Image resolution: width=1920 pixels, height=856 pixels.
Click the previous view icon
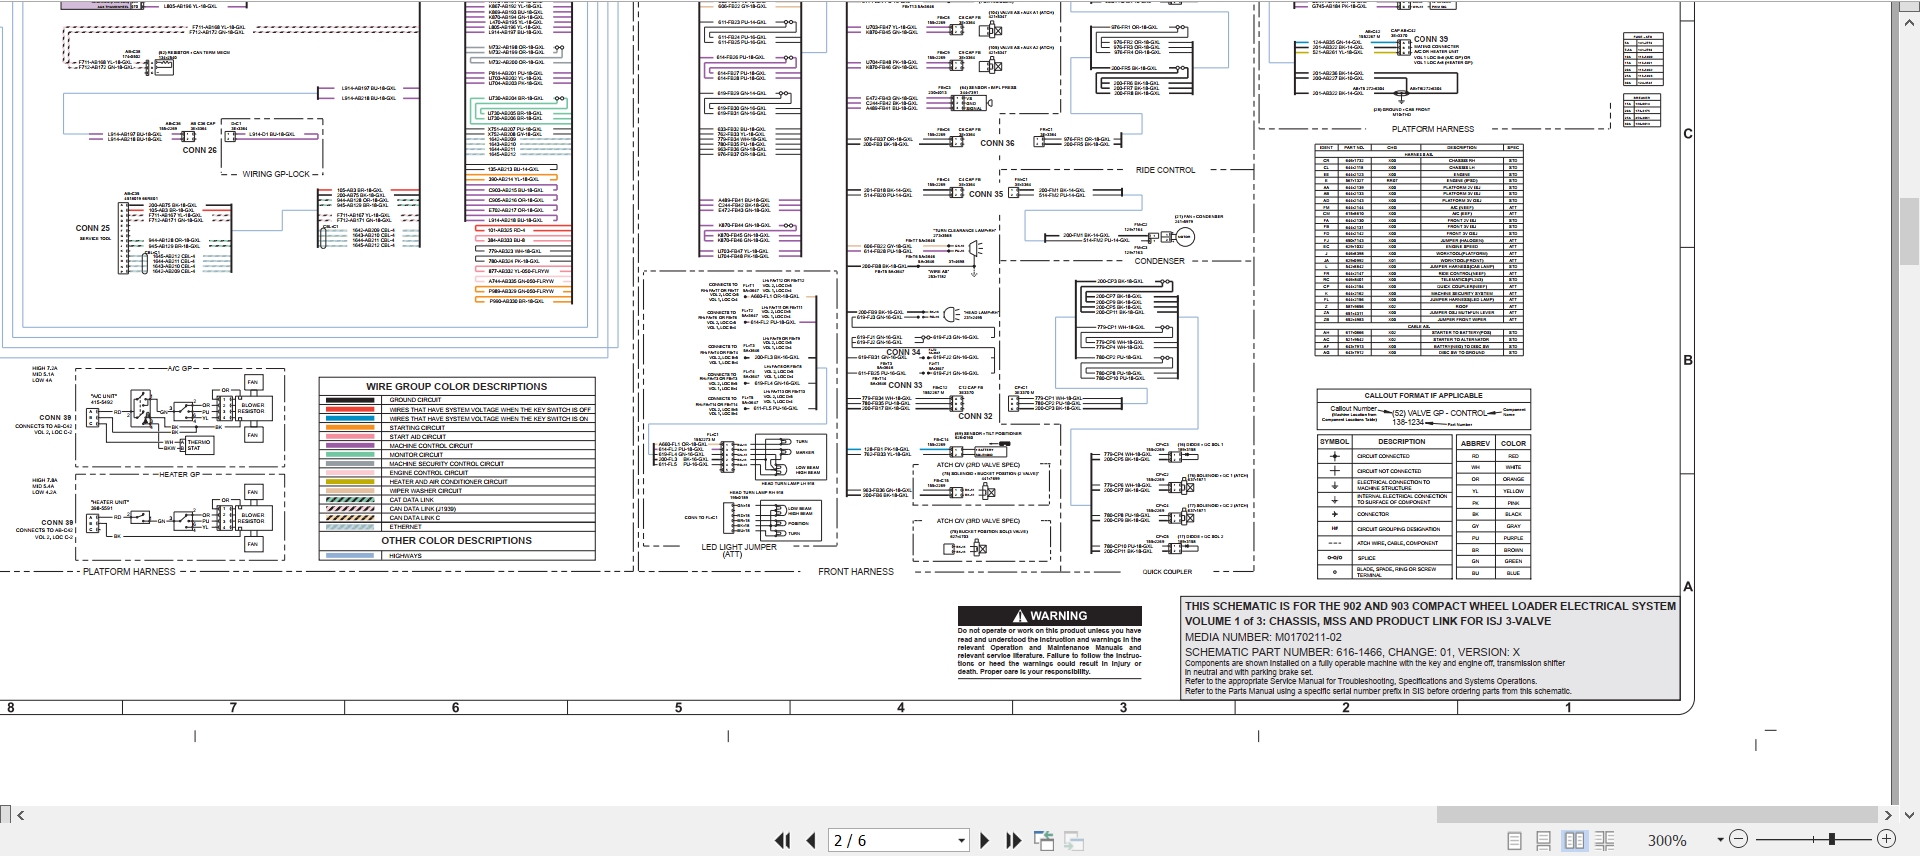[1043, 841]
